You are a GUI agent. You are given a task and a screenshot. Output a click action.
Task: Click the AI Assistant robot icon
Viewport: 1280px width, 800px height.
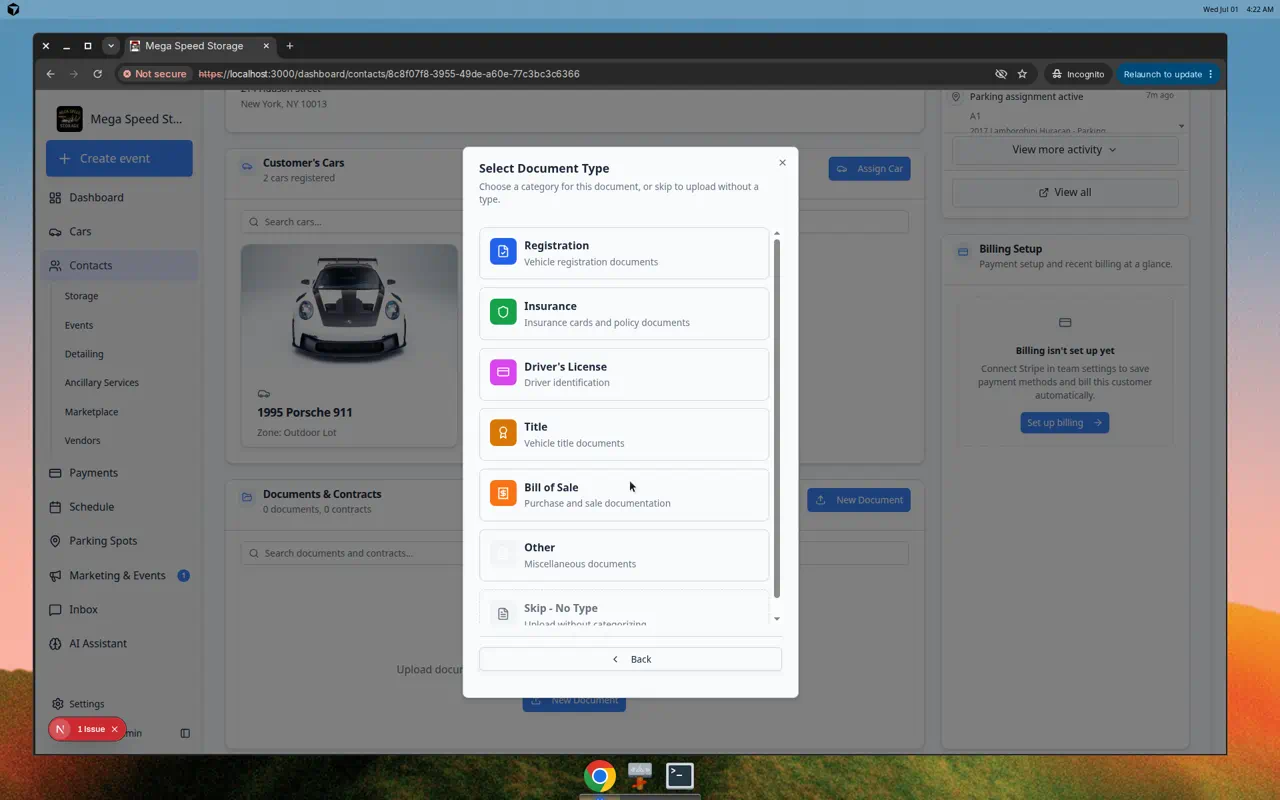55,643
